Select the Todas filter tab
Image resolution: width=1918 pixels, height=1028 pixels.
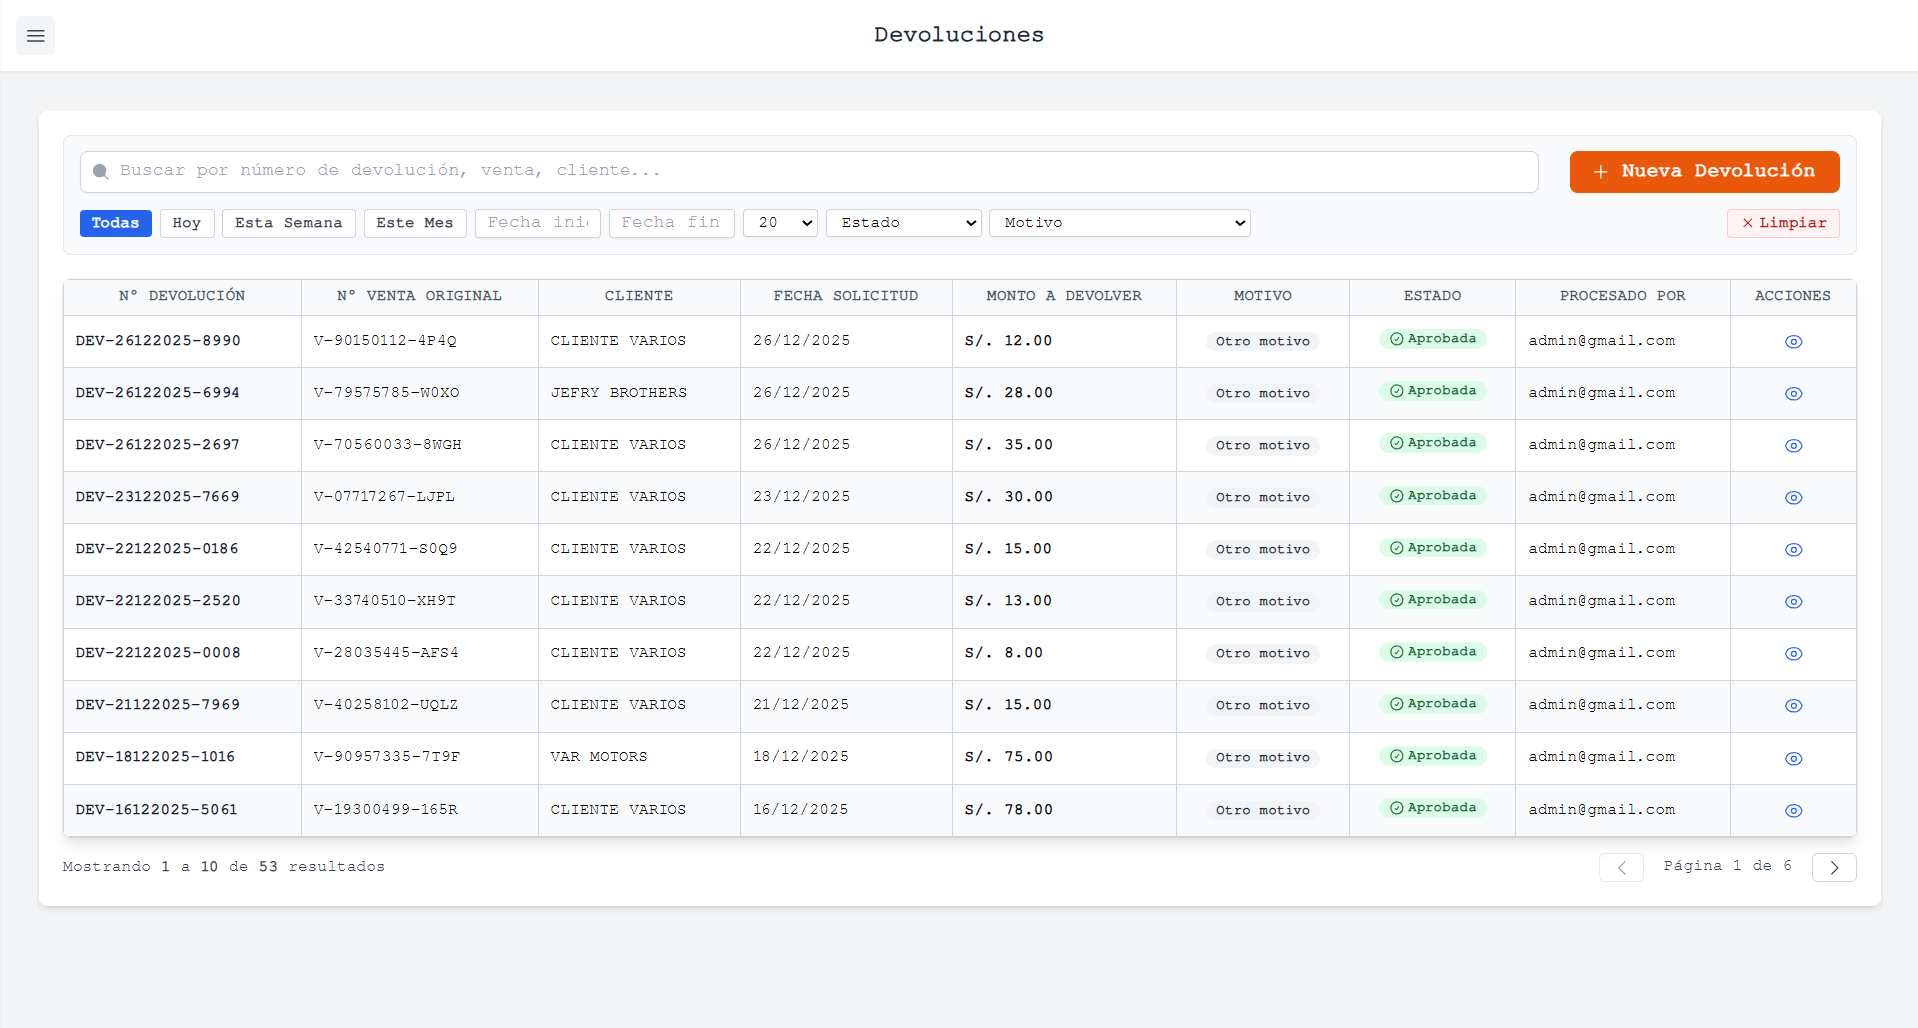point(116,223)
